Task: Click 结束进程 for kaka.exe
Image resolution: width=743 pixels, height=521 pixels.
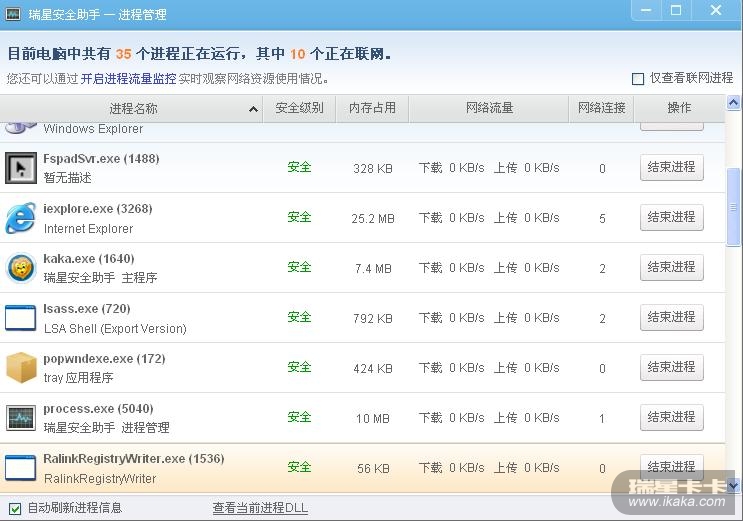Action: [671, 267]
